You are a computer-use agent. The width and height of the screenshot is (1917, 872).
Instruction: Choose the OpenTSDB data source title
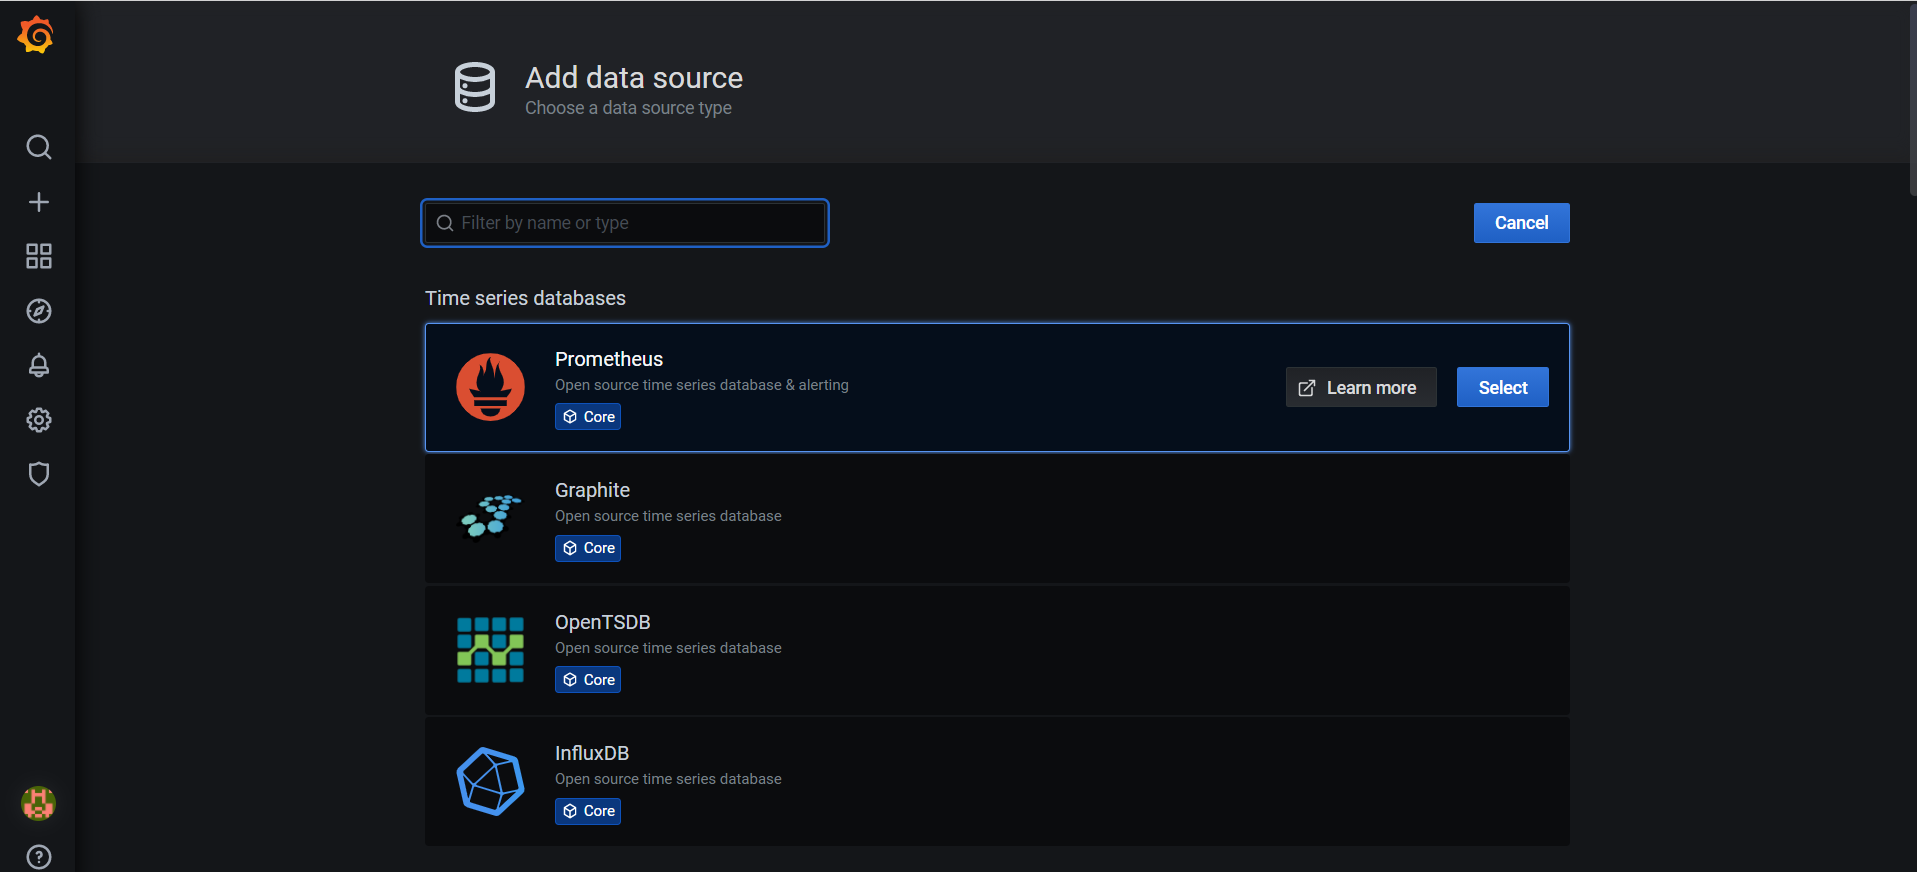[603, 622]
